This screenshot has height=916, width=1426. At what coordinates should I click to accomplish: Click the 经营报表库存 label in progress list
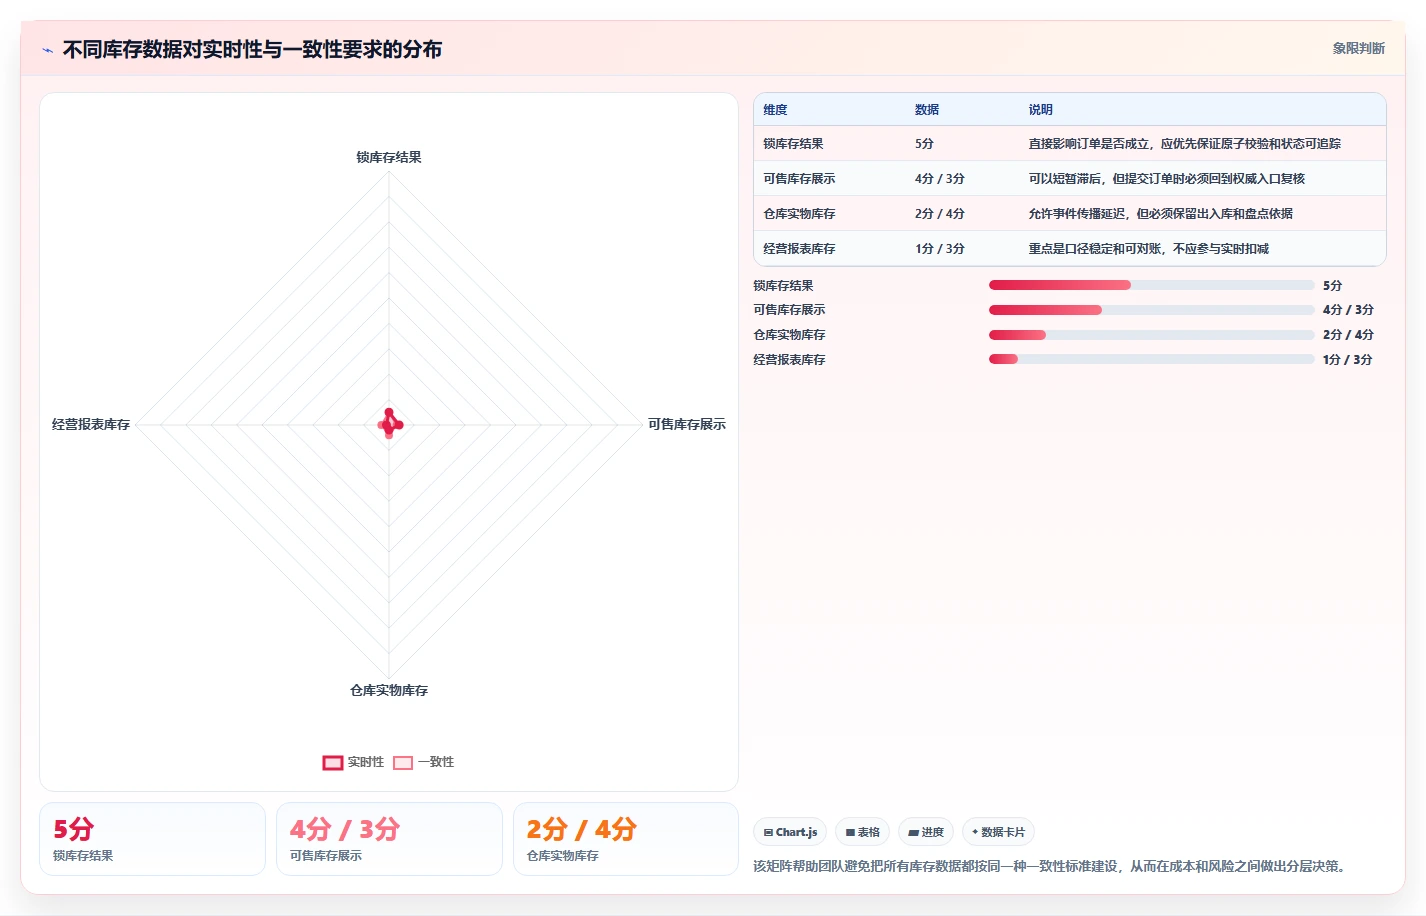[789, 359]
